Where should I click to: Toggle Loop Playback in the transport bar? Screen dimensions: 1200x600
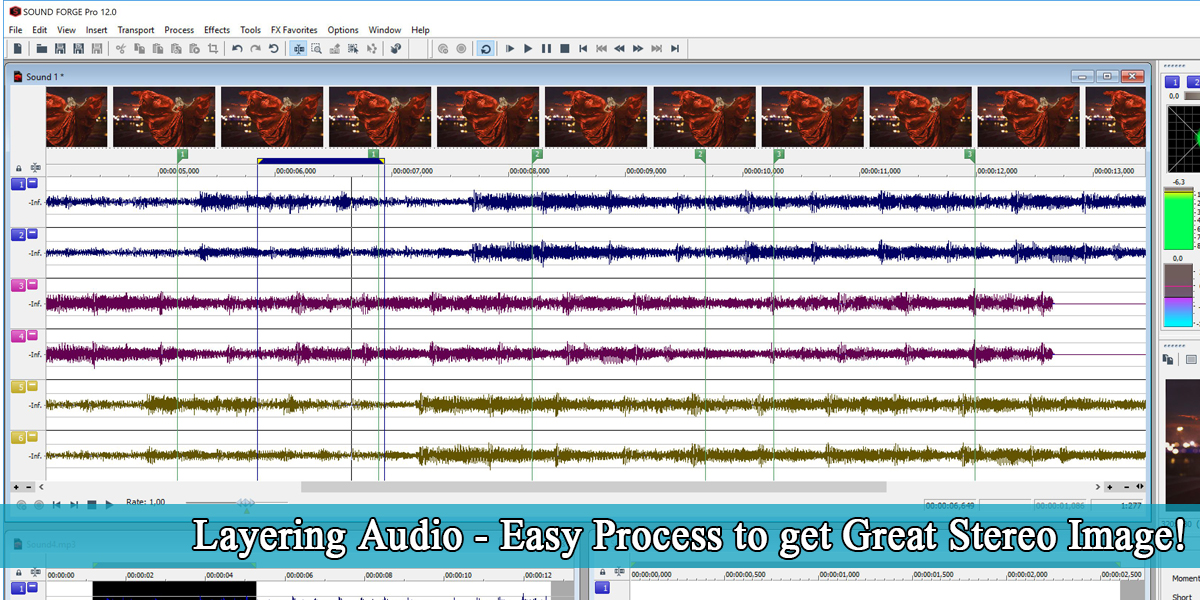(x=486, y=48)
